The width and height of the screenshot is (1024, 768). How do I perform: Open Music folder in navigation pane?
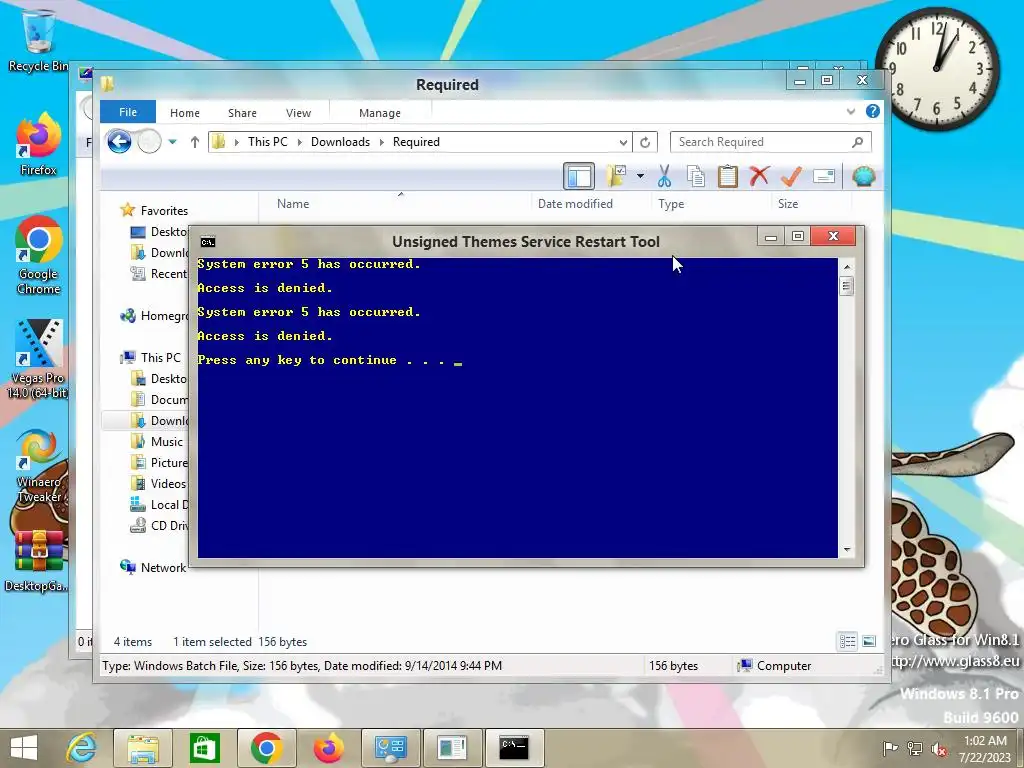tap(167, 442)
